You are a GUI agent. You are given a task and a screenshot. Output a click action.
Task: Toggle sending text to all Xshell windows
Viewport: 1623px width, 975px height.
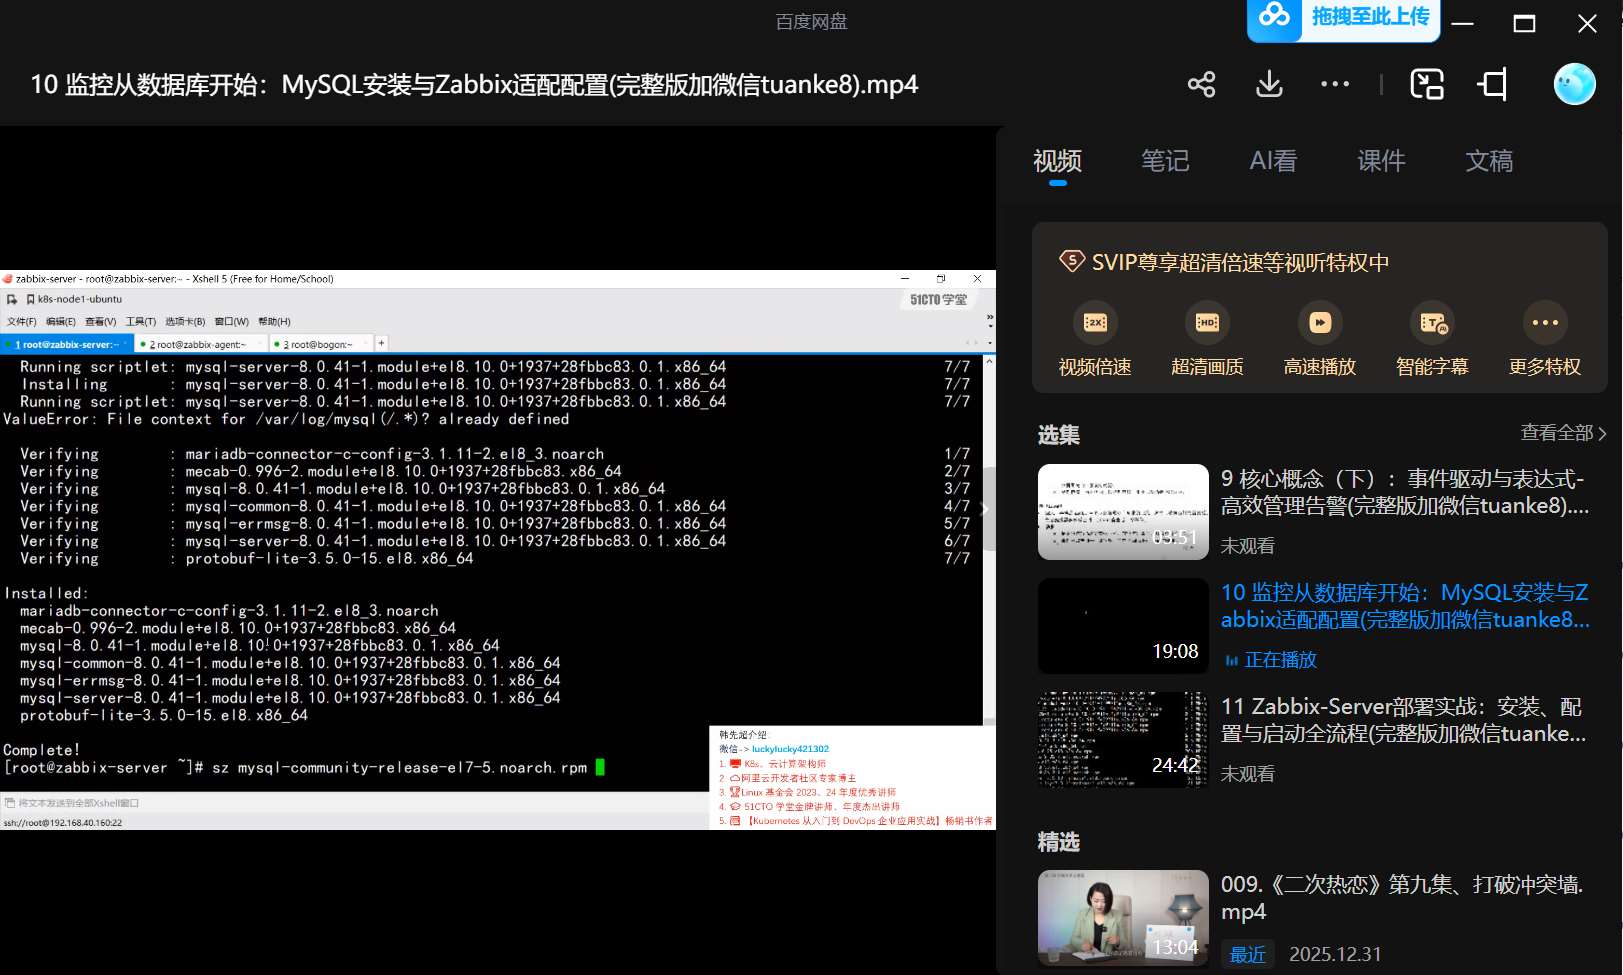(x=11, y=803)
